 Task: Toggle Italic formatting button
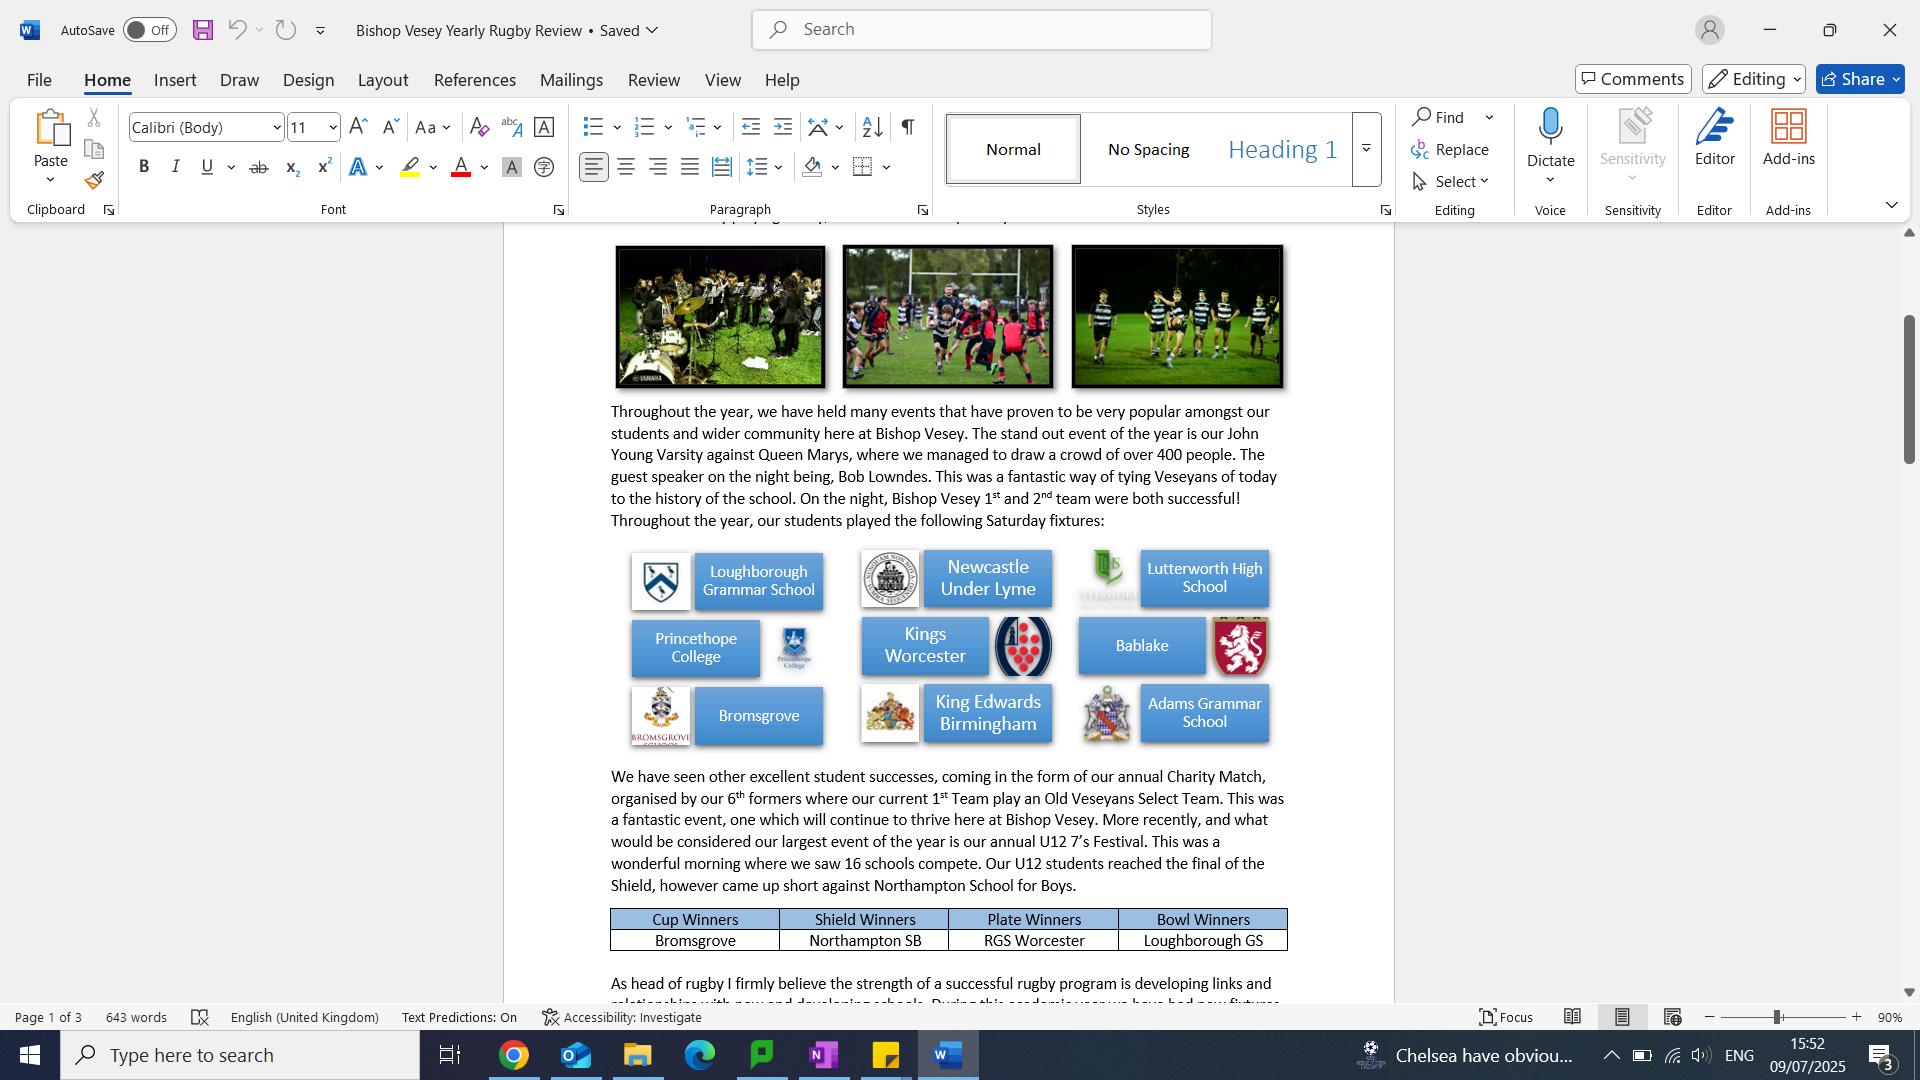point(175,167)
